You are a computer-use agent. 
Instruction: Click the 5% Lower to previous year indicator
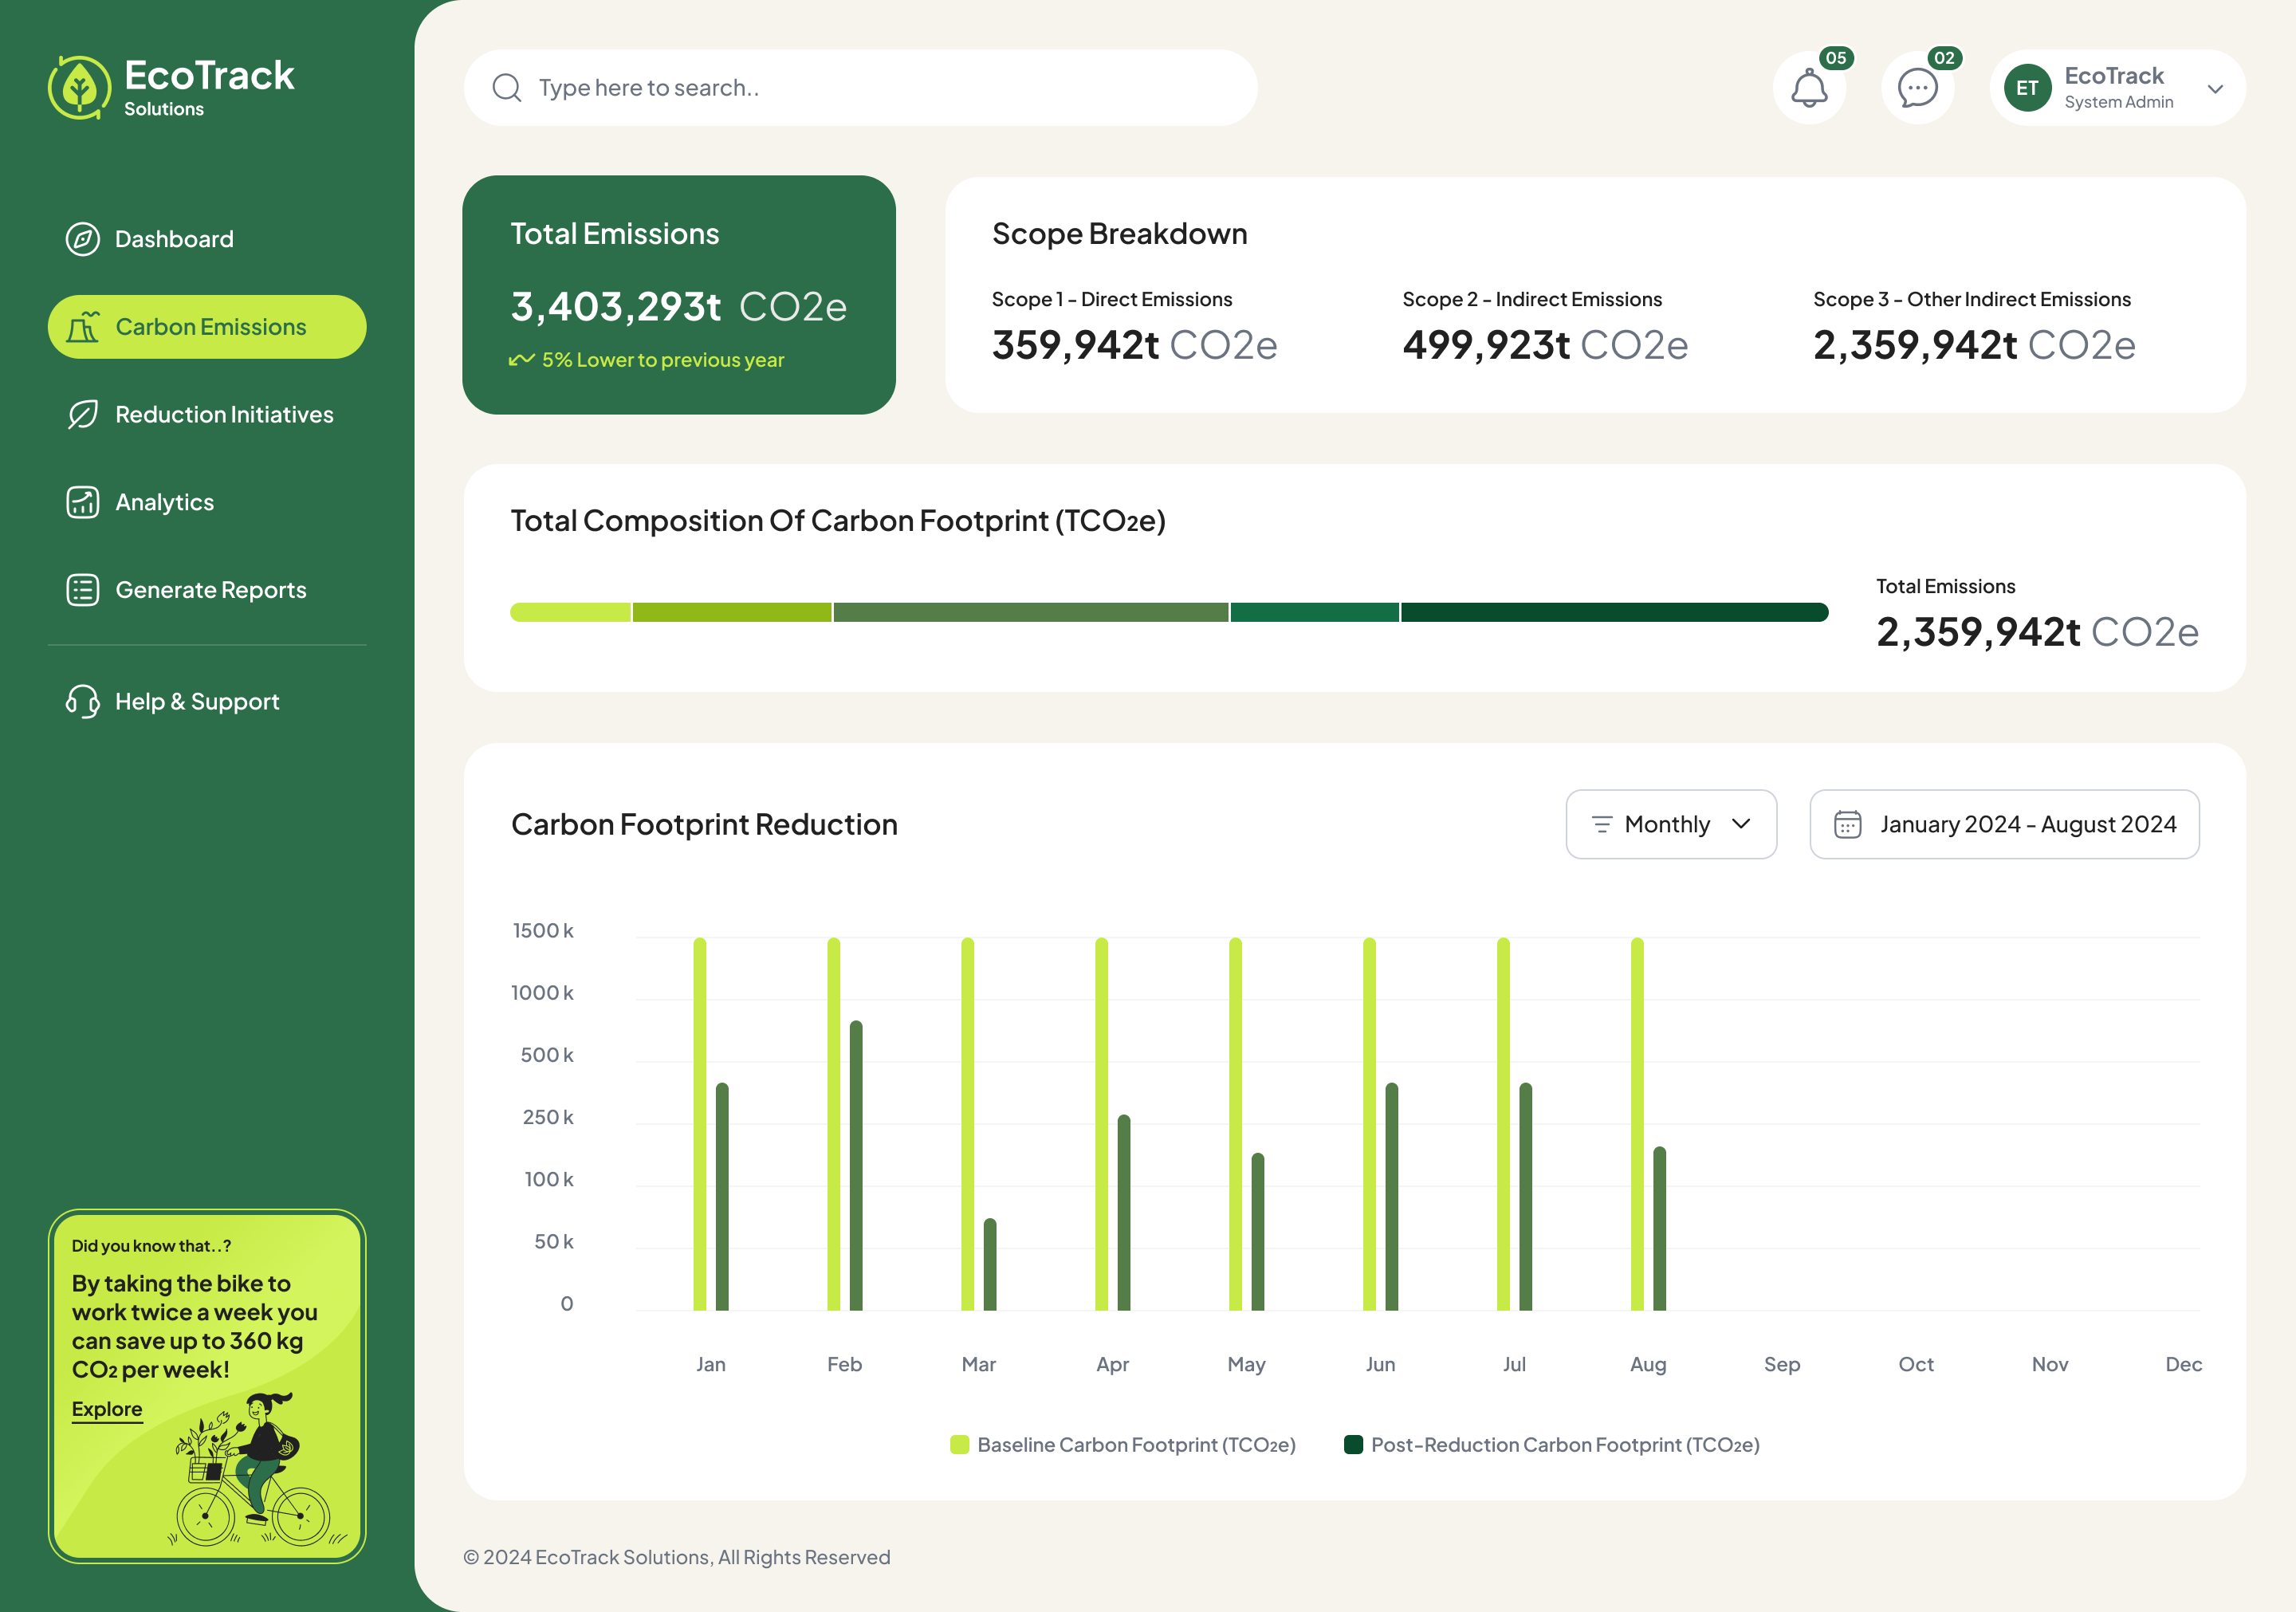(648, 360)
